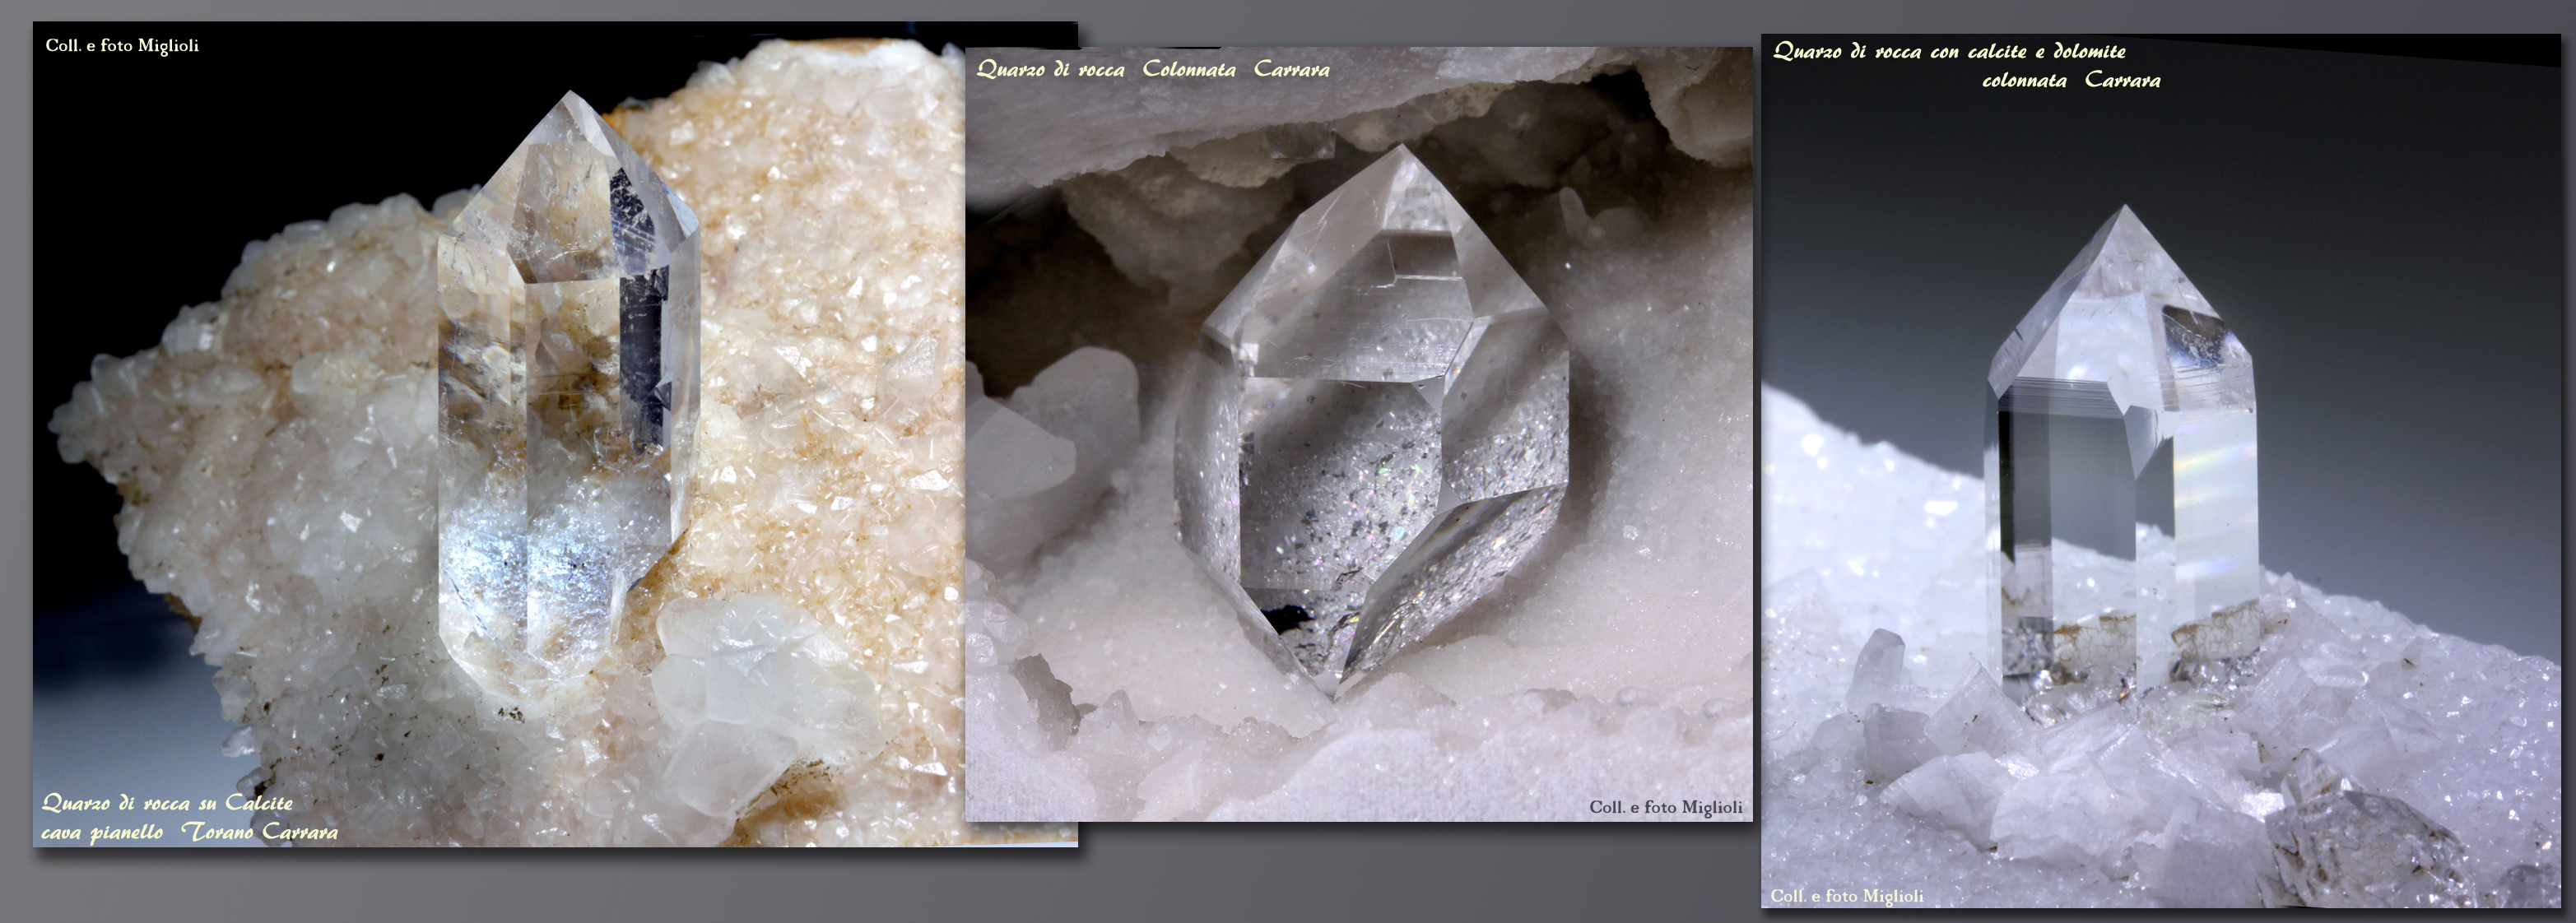The width and height of the screenshot is (2576, 923).
Task: Click 'colonnata Carrara' subtitle in right photo
Action: click(x=2071, y=80)
